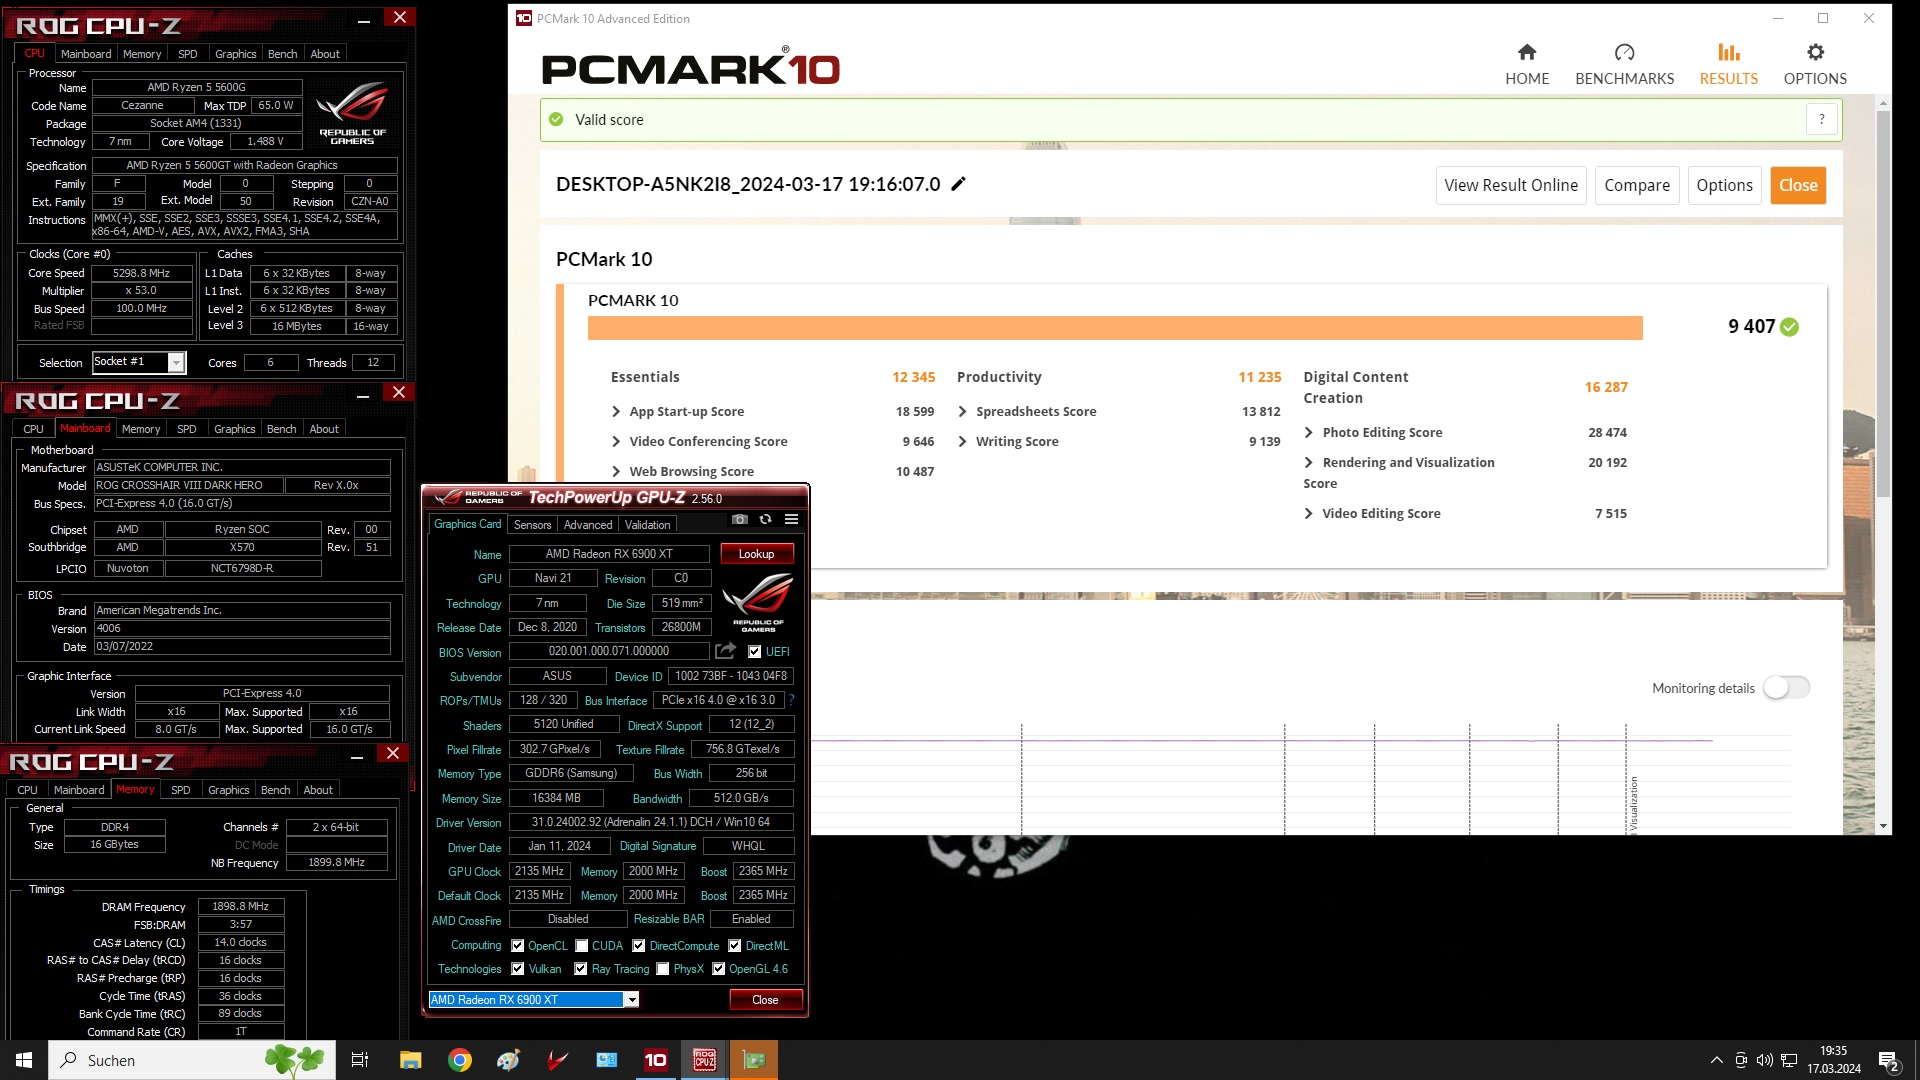Image resolution: width=1920 pixels, height=1080 pixels.
Task: Show hidden system tray icons
Action: [x=1716, y=1060]
